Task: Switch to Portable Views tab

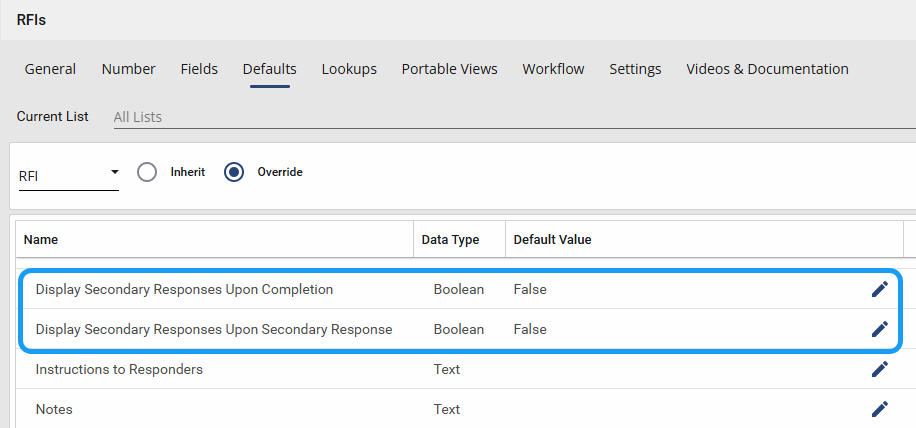Action: click(x=449, y=69)
